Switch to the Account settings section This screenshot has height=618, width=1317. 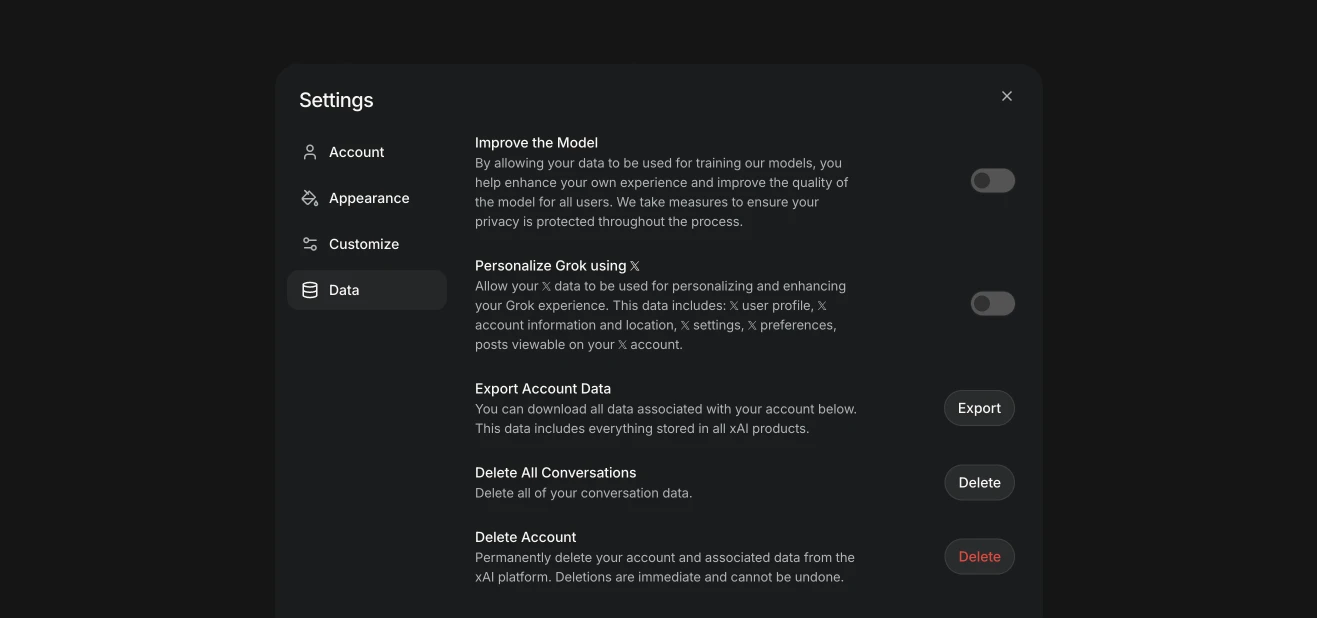[356, 151]
